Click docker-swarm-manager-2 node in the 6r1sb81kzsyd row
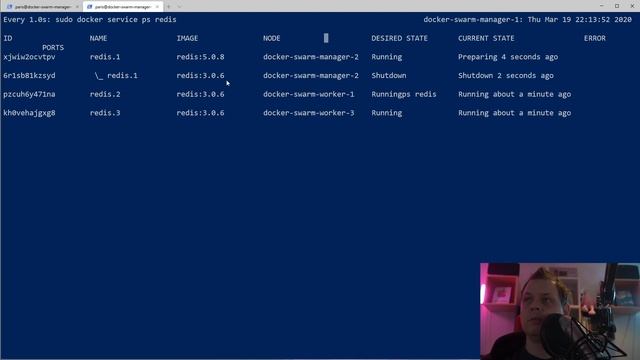640x360 pixels. (x=311, y=76)
